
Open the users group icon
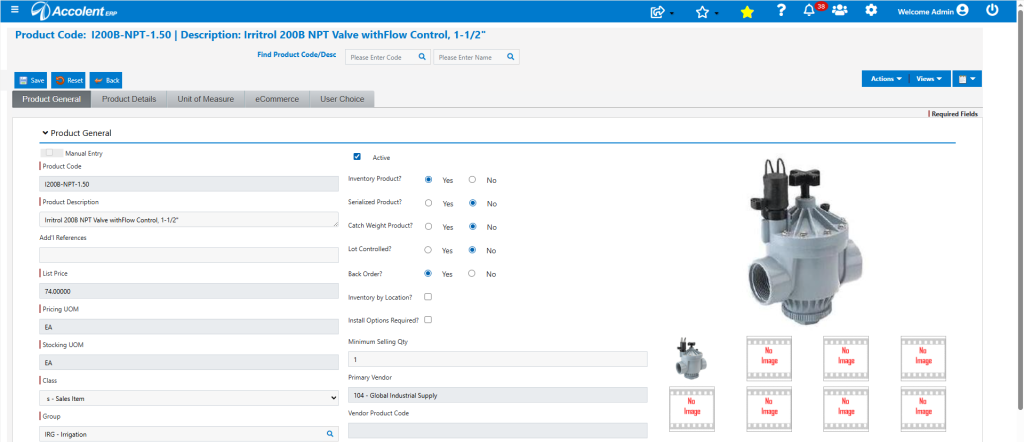pos(840,10)
